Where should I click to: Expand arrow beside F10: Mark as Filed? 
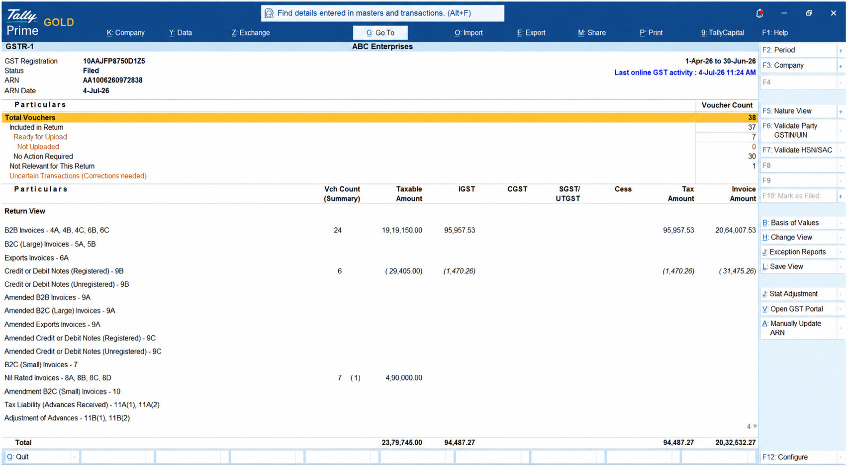841,196
